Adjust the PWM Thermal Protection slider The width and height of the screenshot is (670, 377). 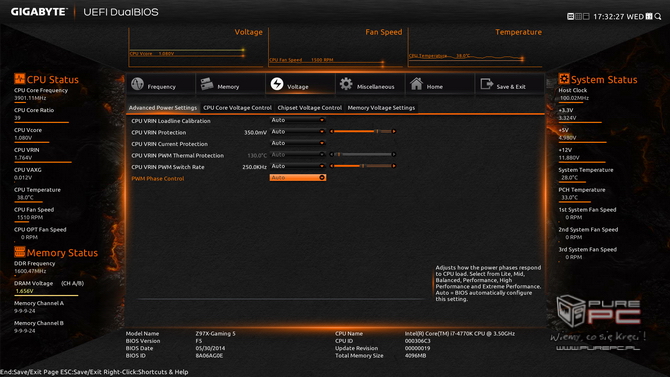(362, 154)
